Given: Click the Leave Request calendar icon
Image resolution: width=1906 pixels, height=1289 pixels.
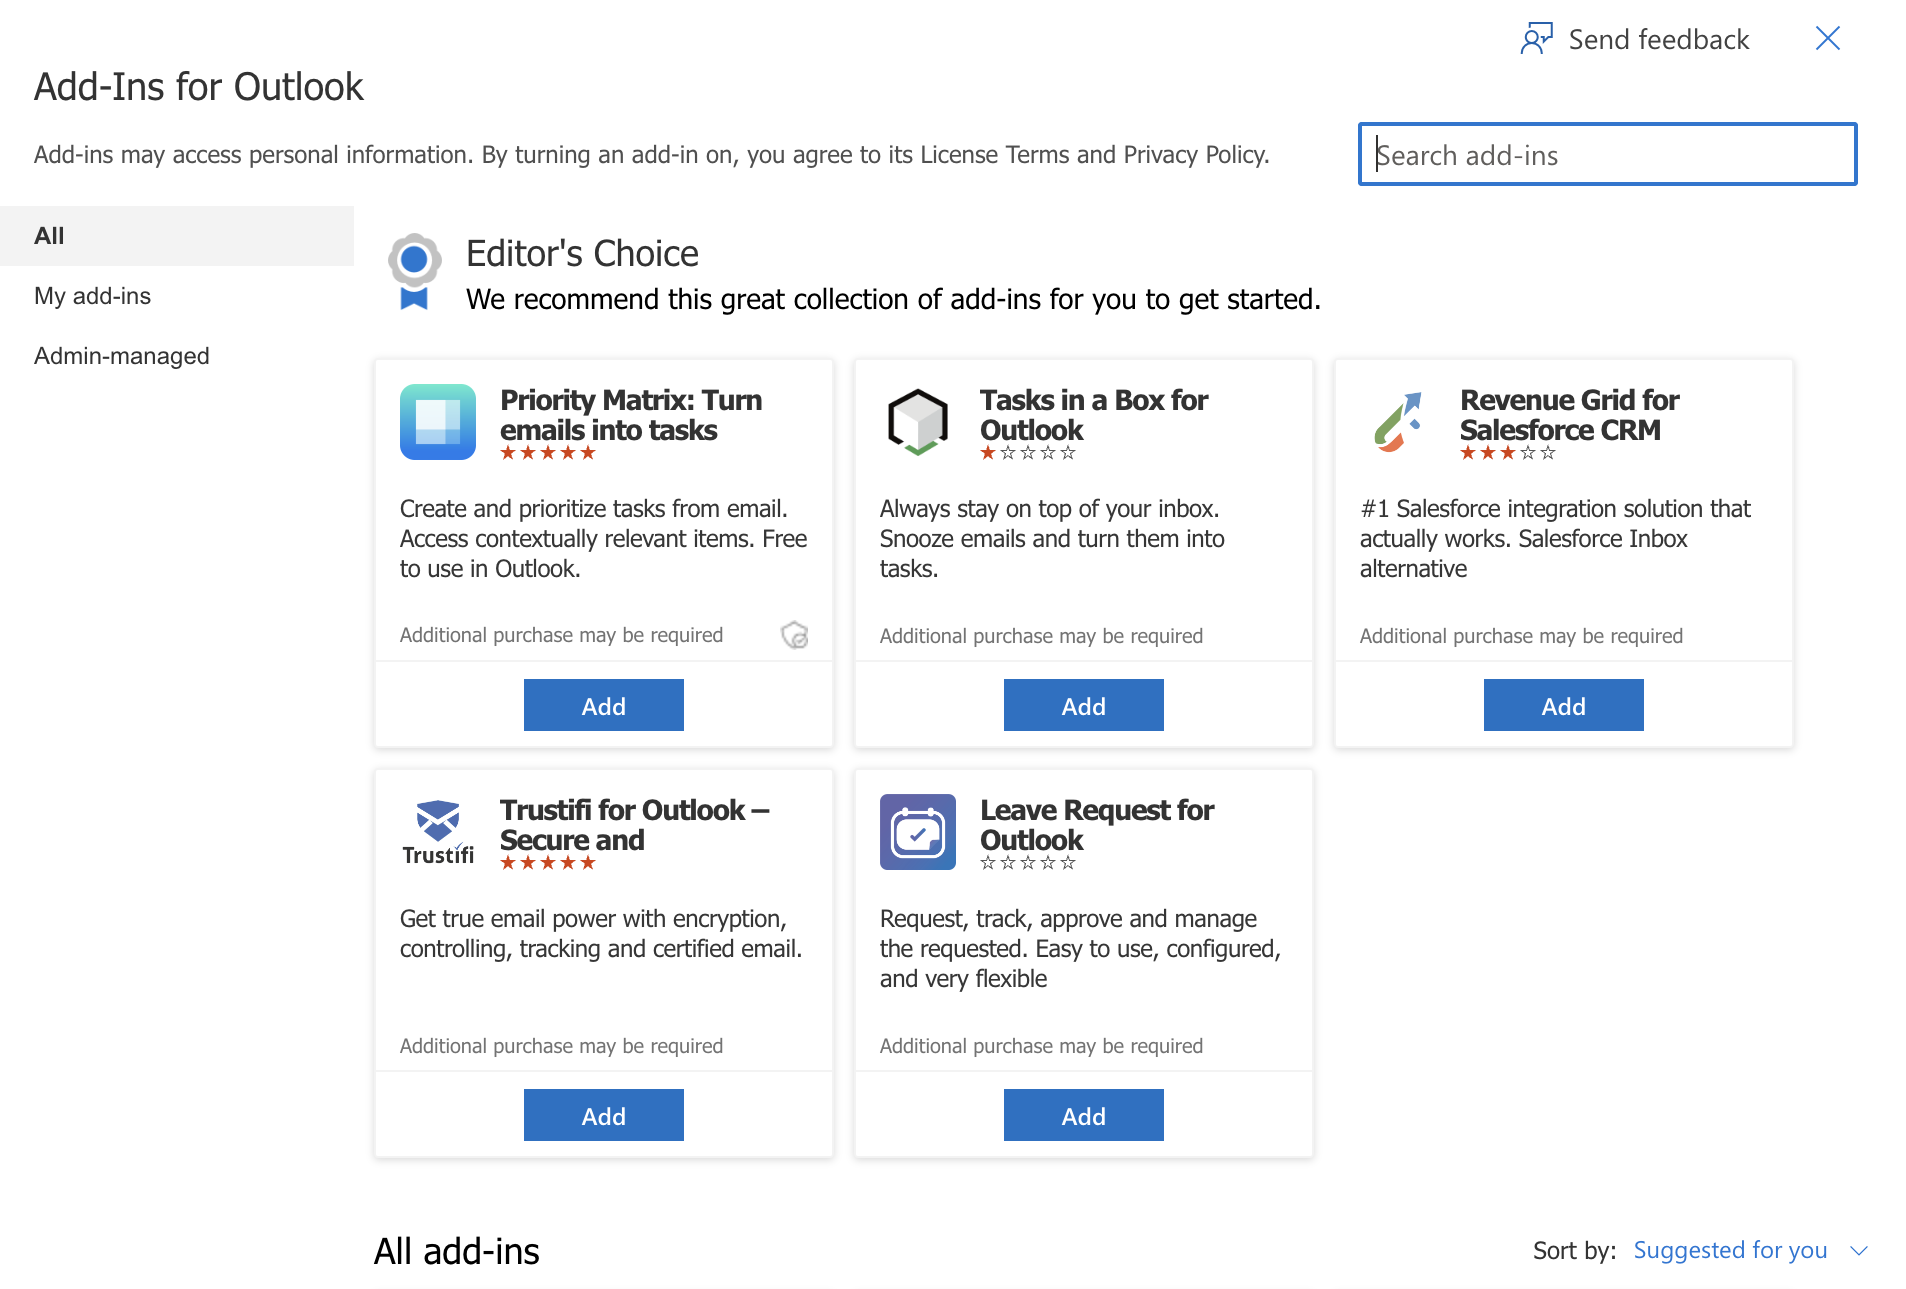Looking at the screenshot, I should coord(917,831).
